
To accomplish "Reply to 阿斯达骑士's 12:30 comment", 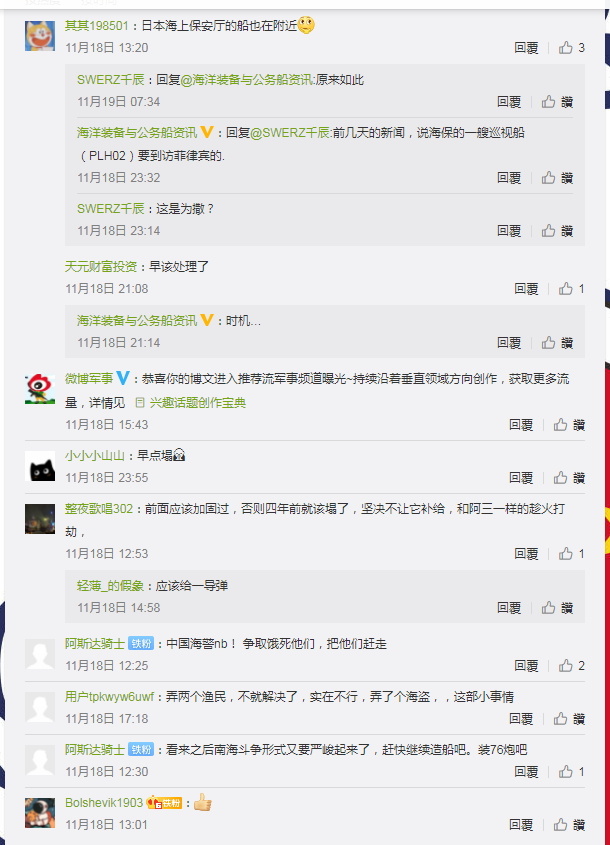I will coord(526,772).
